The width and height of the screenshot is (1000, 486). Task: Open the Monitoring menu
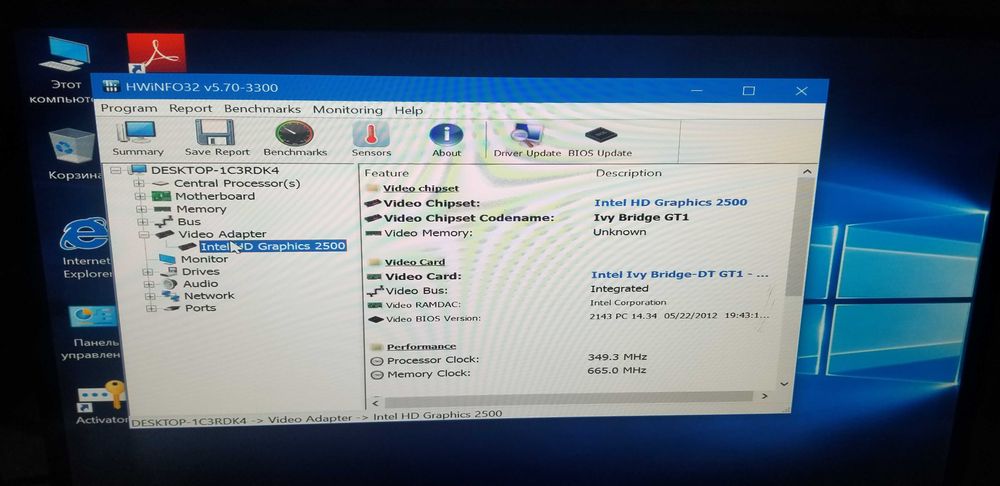point(348,110)
